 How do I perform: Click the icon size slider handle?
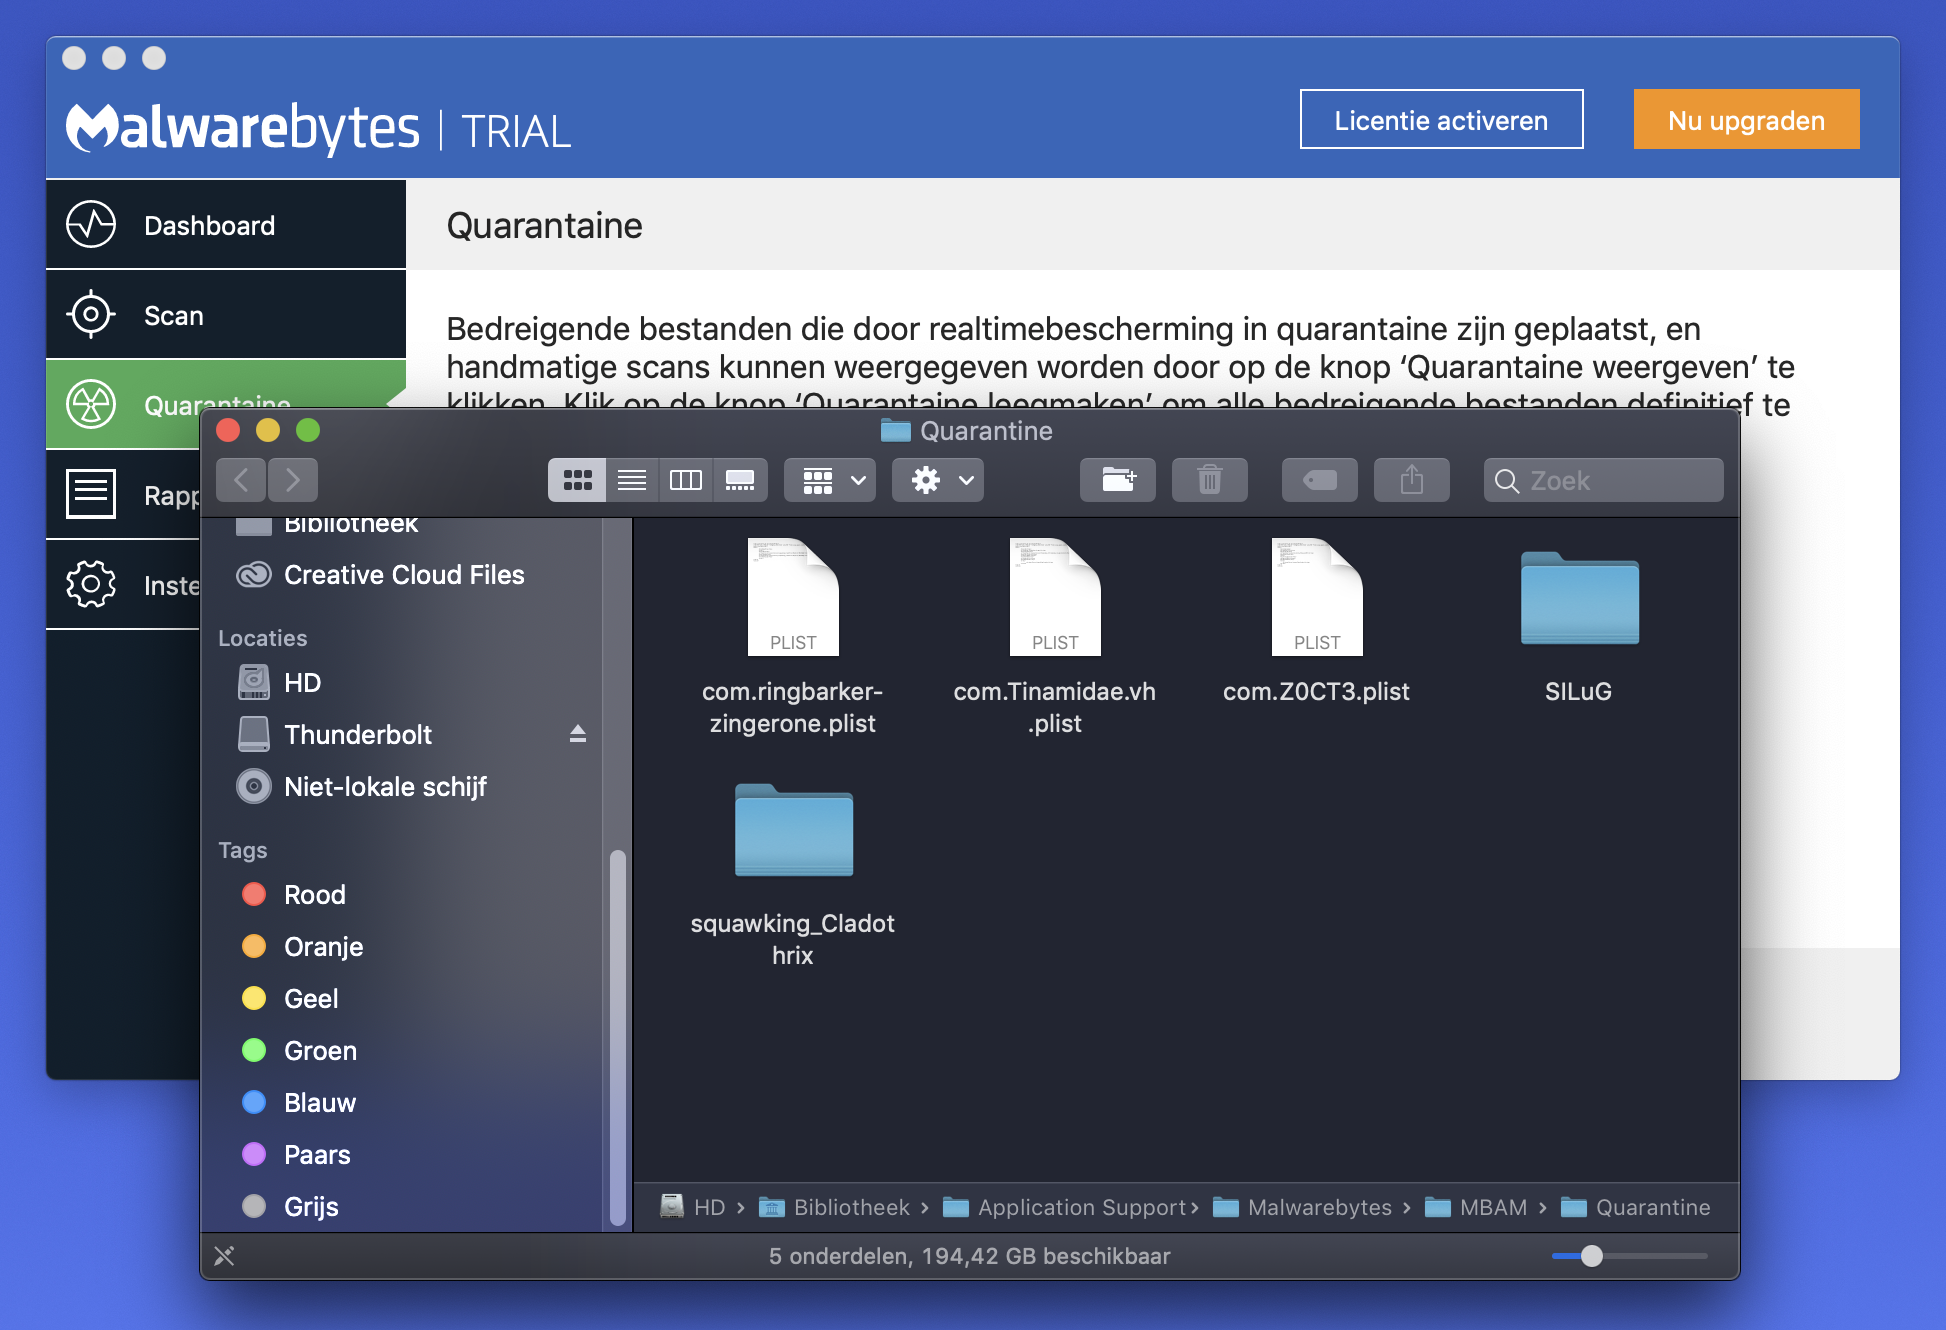[1591, 1256]
